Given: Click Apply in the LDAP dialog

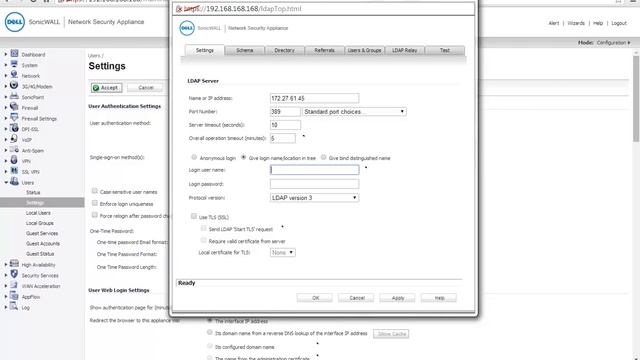Looking at the screenshot, I should [x=398, y=298].
